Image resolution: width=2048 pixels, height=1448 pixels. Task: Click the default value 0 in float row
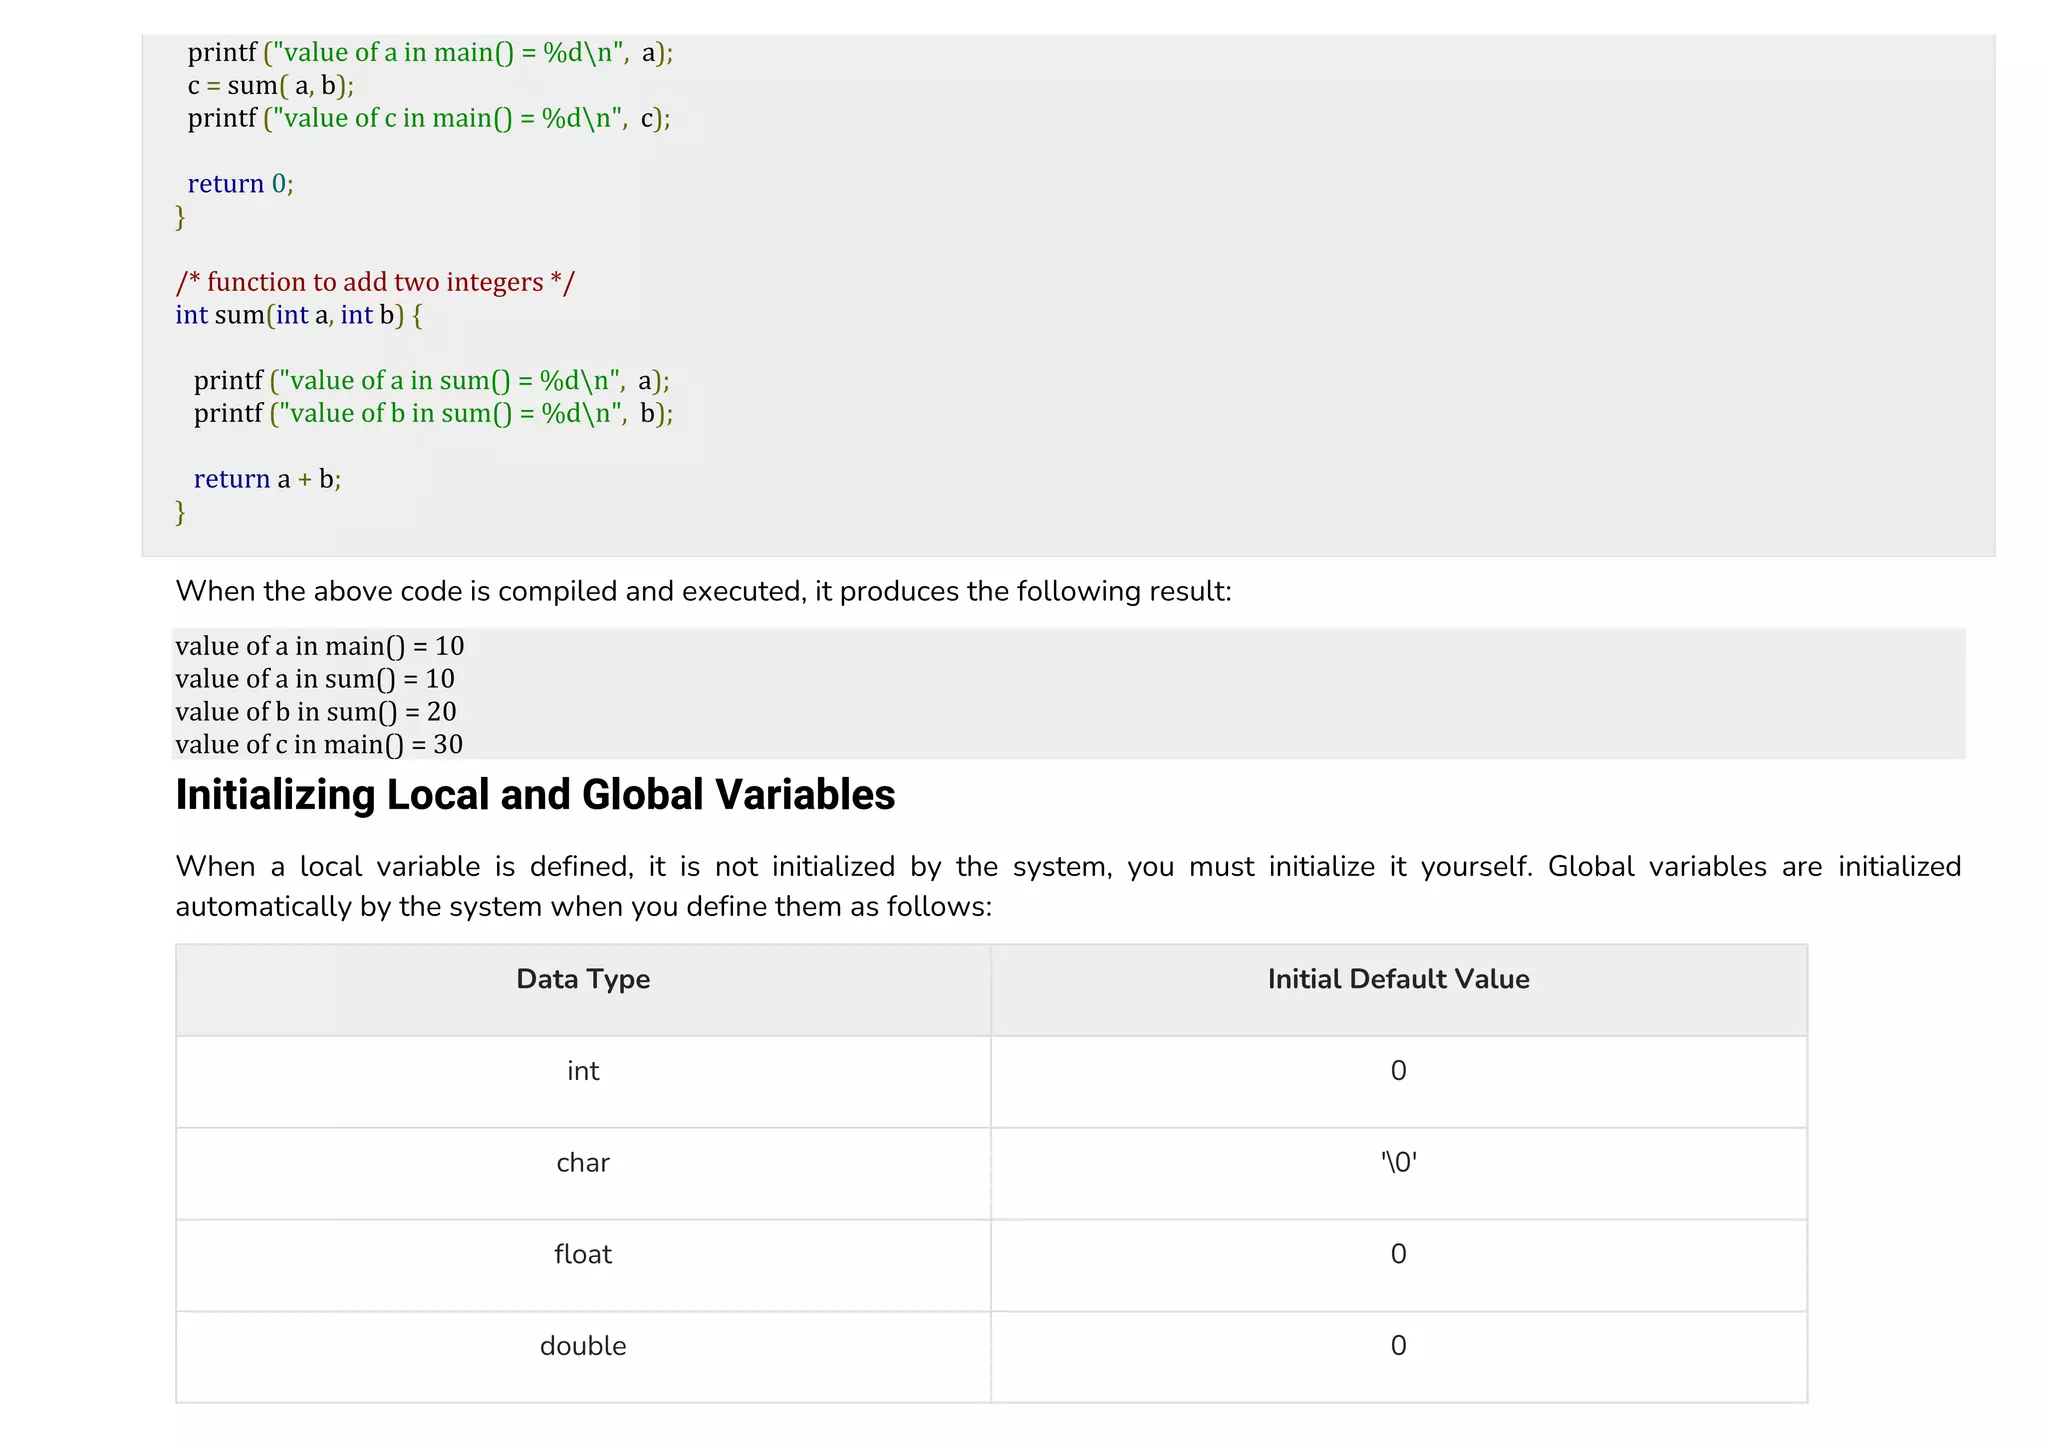(1398, 1254)
